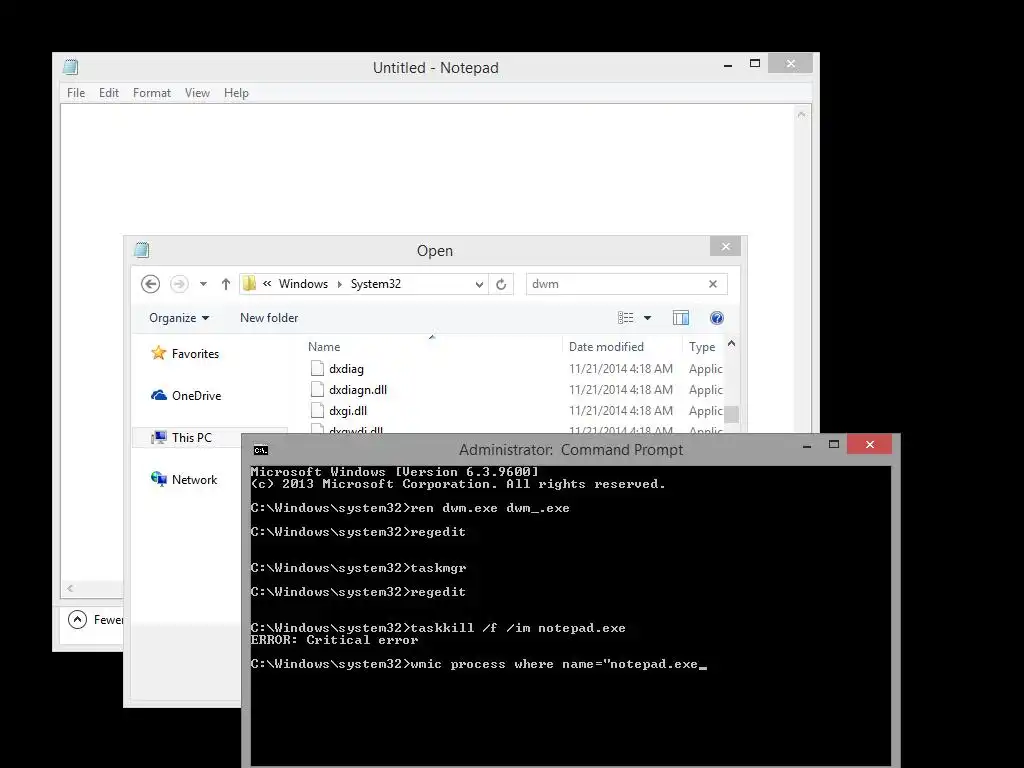The image size is (1024, 768).
Task: Open the Format menu in Notepad
Action: point(152,93)
